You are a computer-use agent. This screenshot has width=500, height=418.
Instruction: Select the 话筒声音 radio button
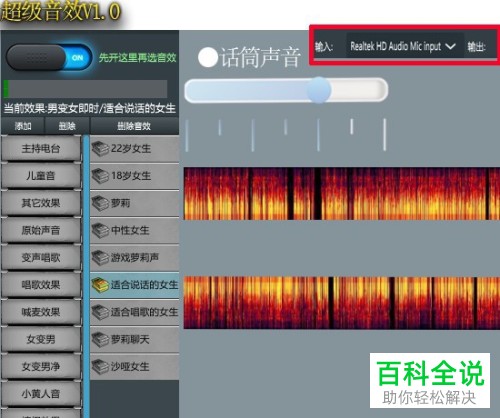(x=208, y=57)
